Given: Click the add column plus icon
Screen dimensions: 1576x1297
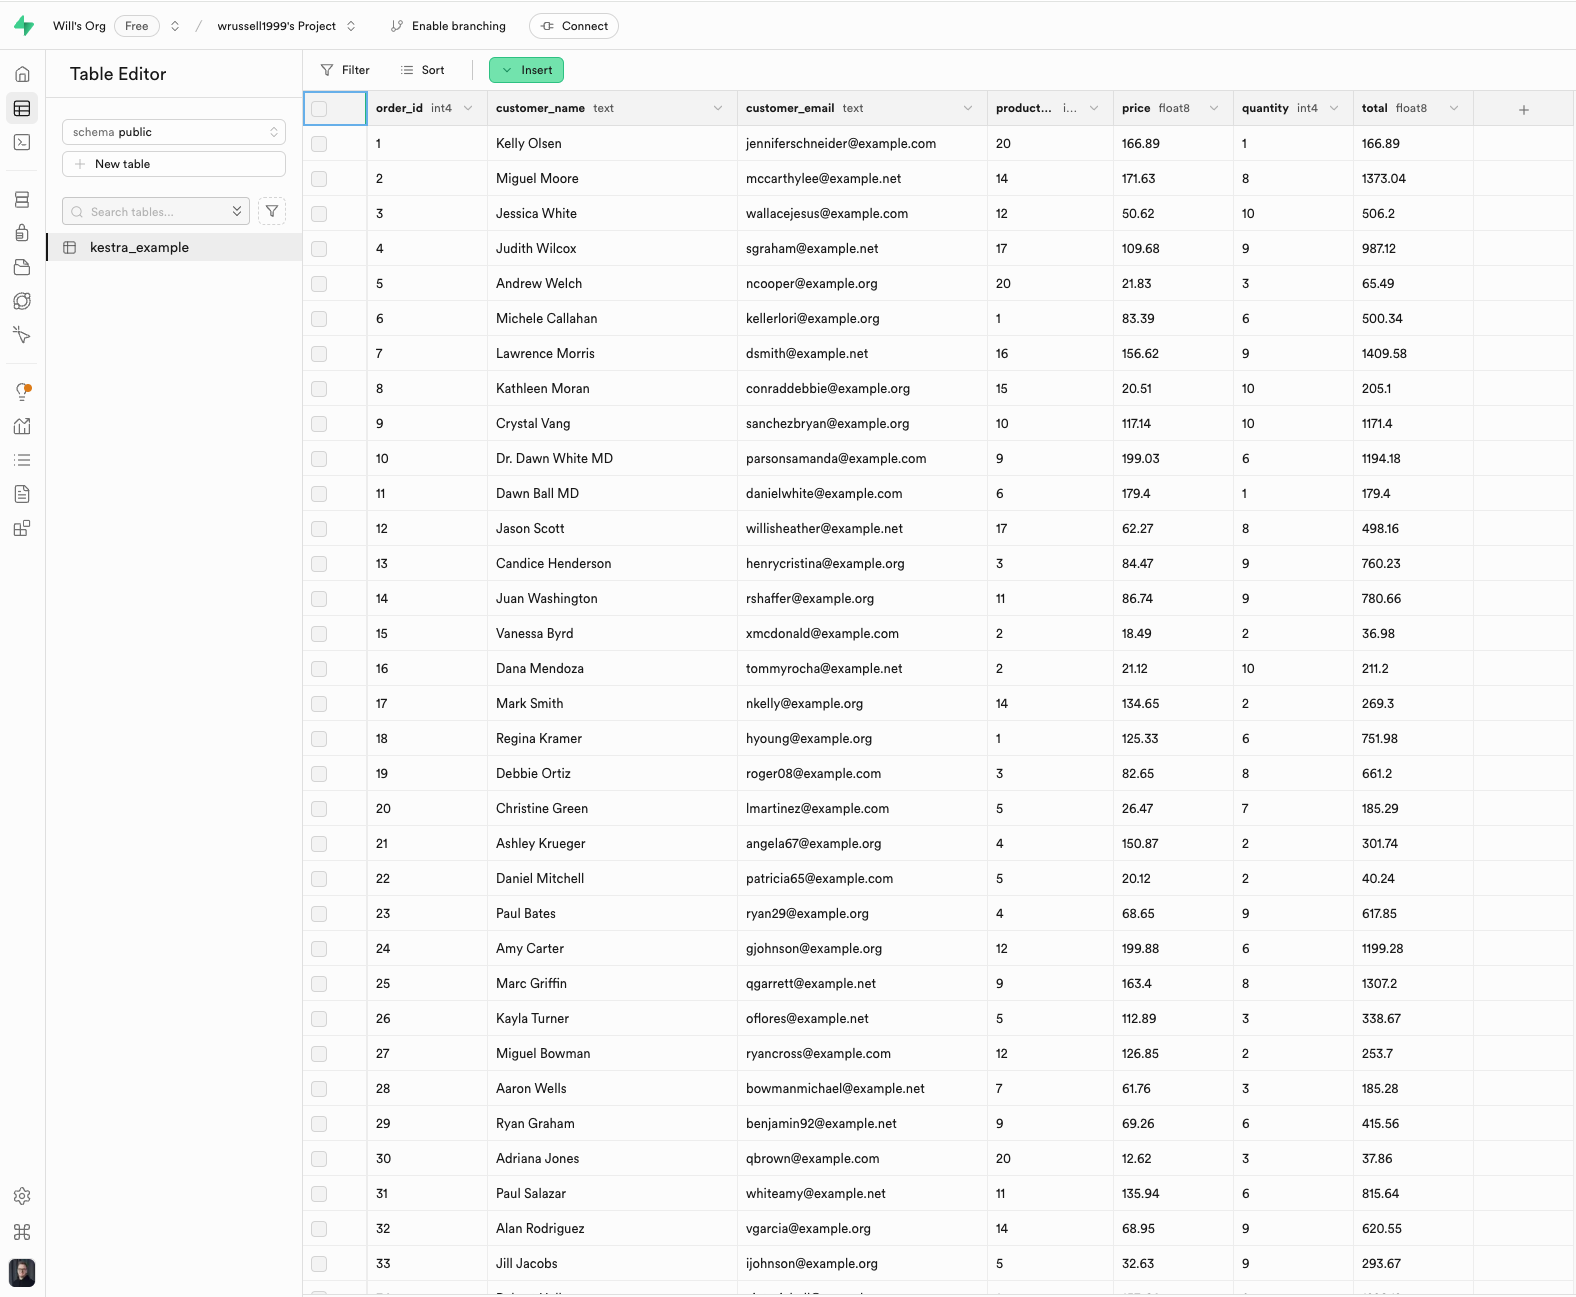Looking at the screenshot, I should pyautogui.click(x=1523, y=109).
